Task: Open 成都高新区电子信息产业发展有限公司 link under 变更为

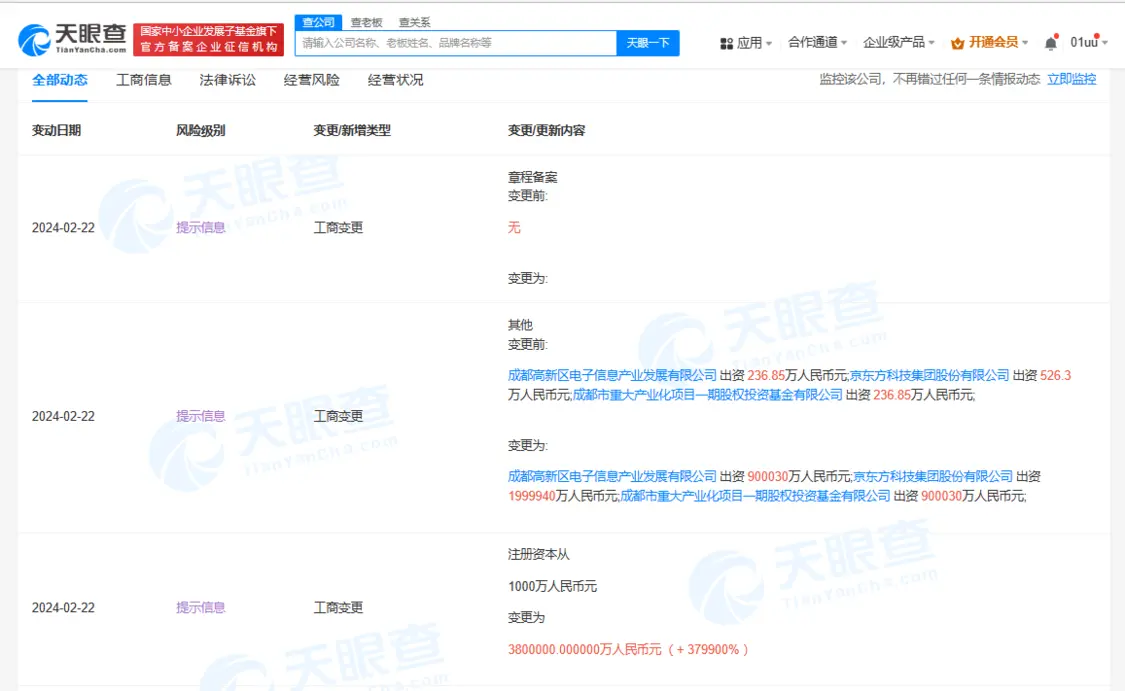Action: click(612, 476)
